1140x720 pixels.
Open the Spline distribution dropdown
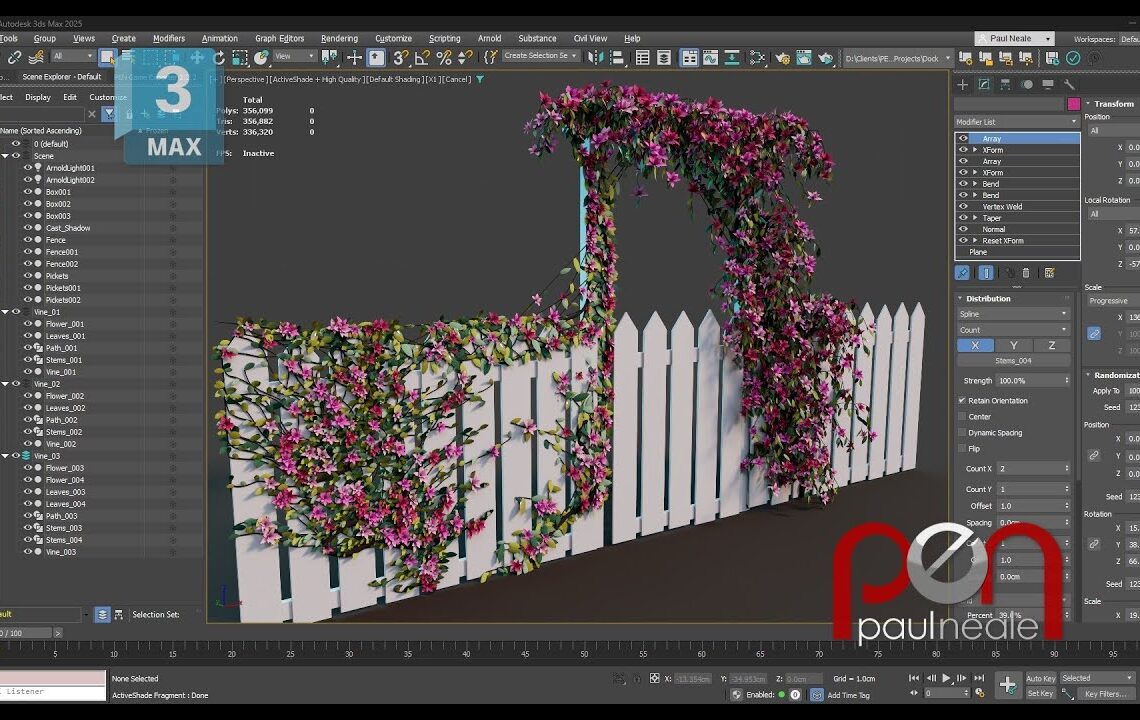coord(1012,314)
